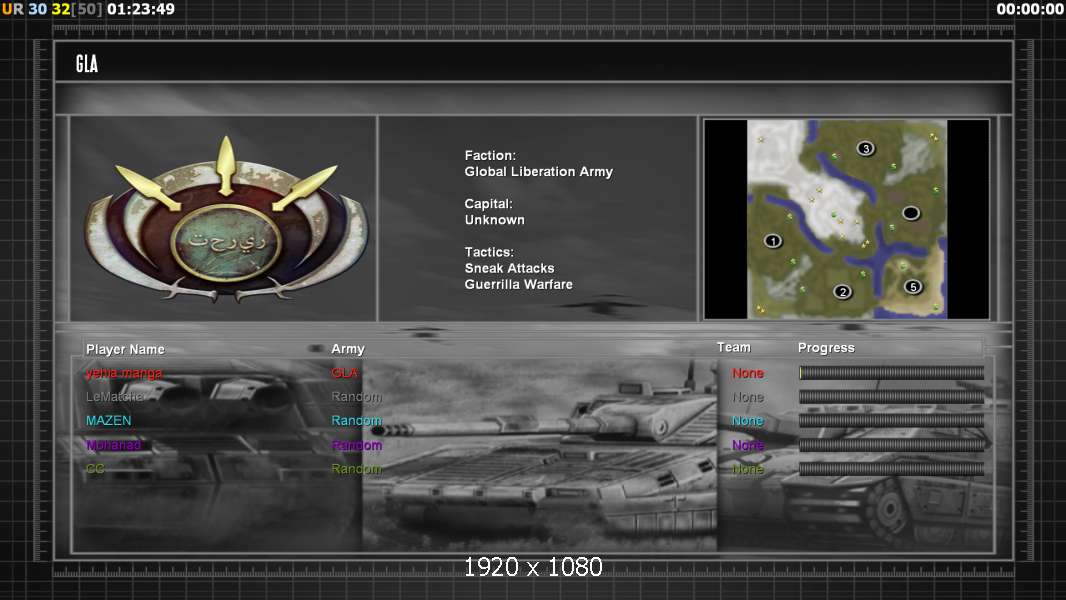
Task: Click the Progress column header
Action: point(826,348)
